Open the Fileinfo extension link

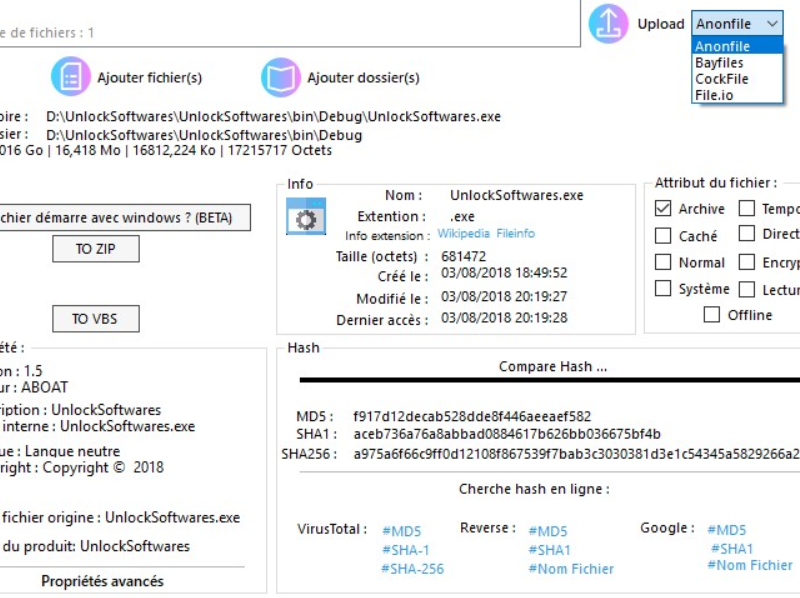515,234
